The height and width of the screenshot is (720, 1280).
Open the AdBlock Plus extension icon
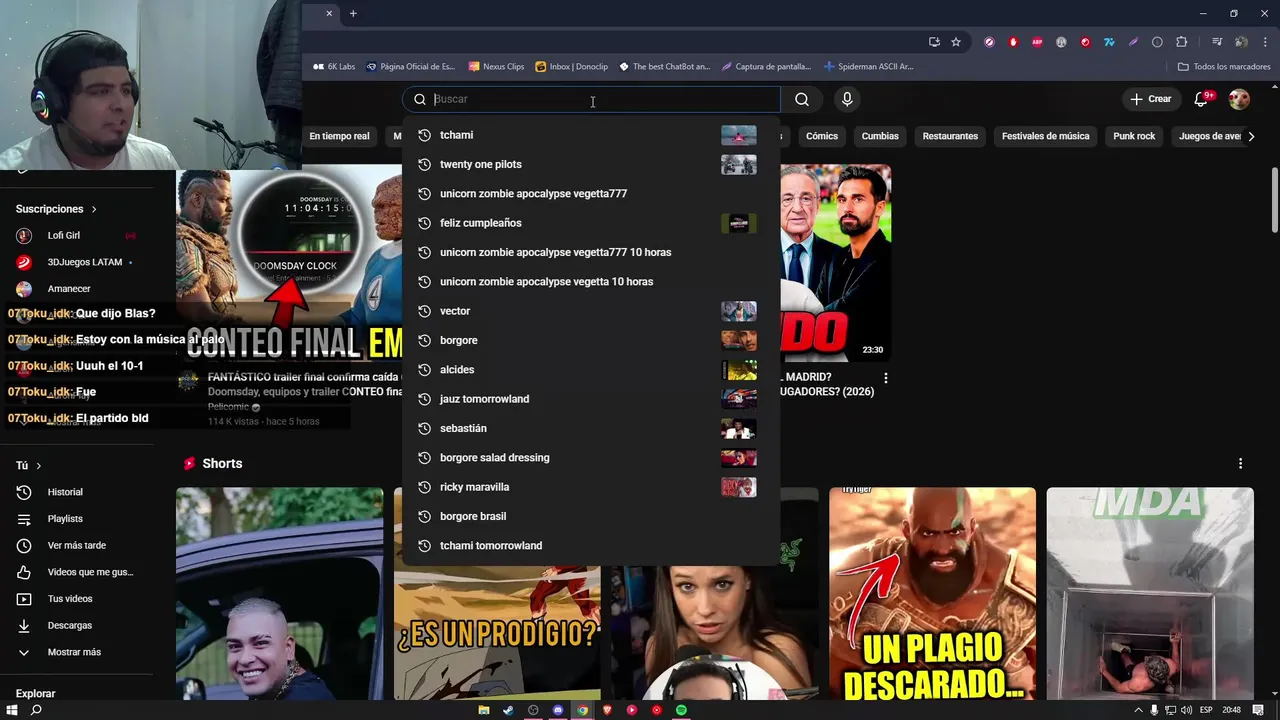[1037, 42]
